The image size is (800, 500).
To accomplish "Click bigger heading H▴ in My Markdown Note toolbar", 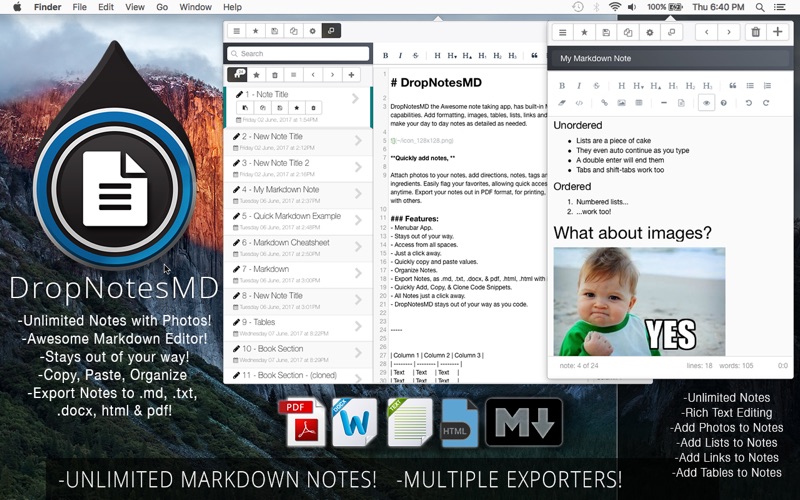I will pyautogui.click(x=656, y=86).
